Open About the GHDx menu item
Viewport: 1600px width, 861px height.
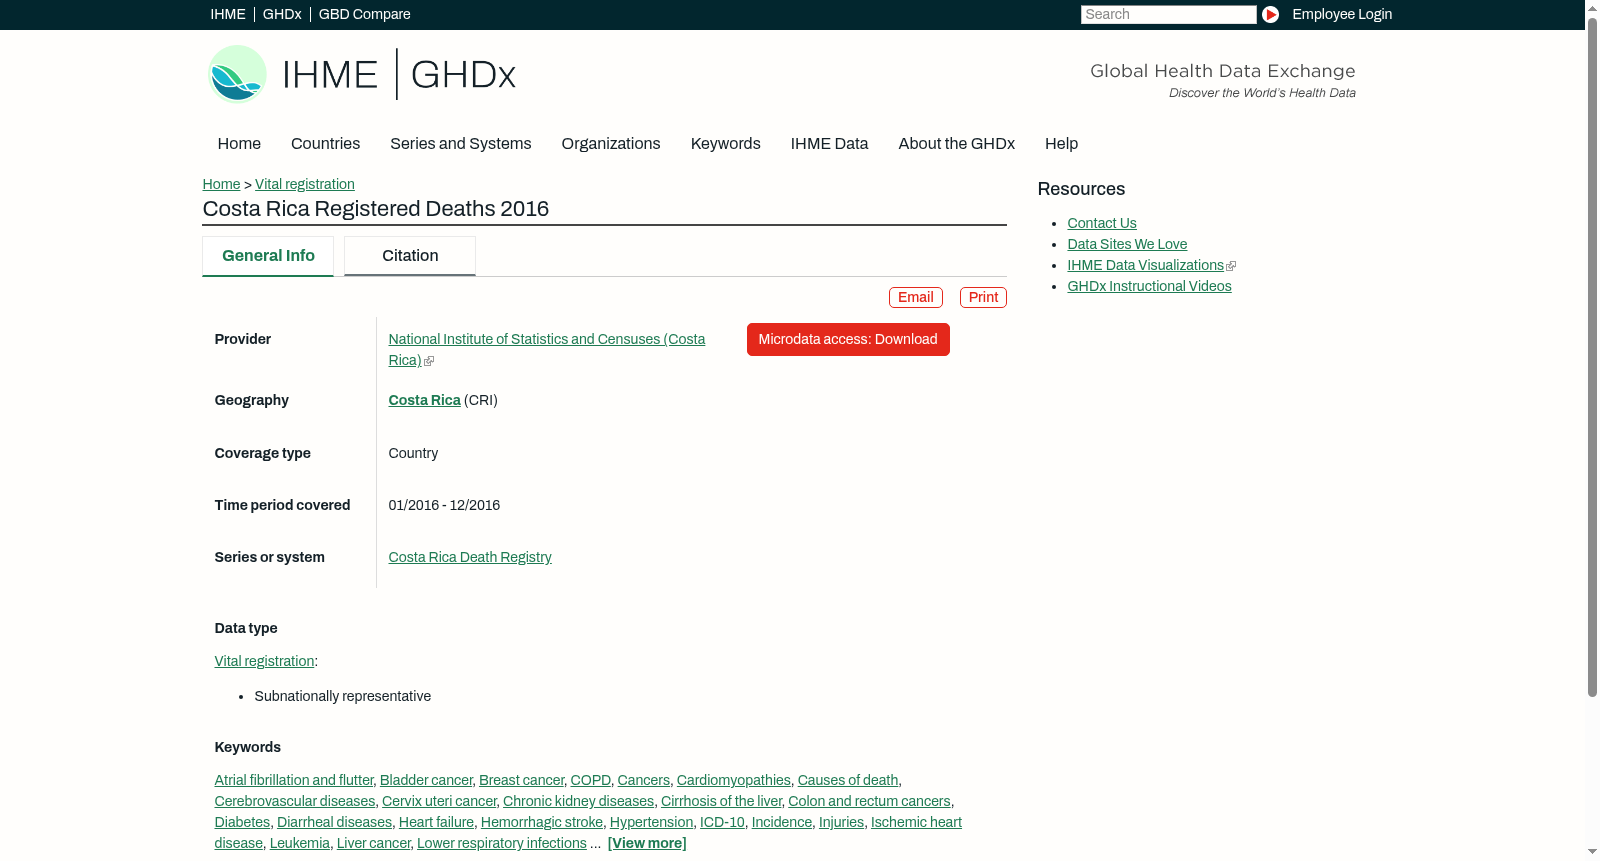[957, 143]
